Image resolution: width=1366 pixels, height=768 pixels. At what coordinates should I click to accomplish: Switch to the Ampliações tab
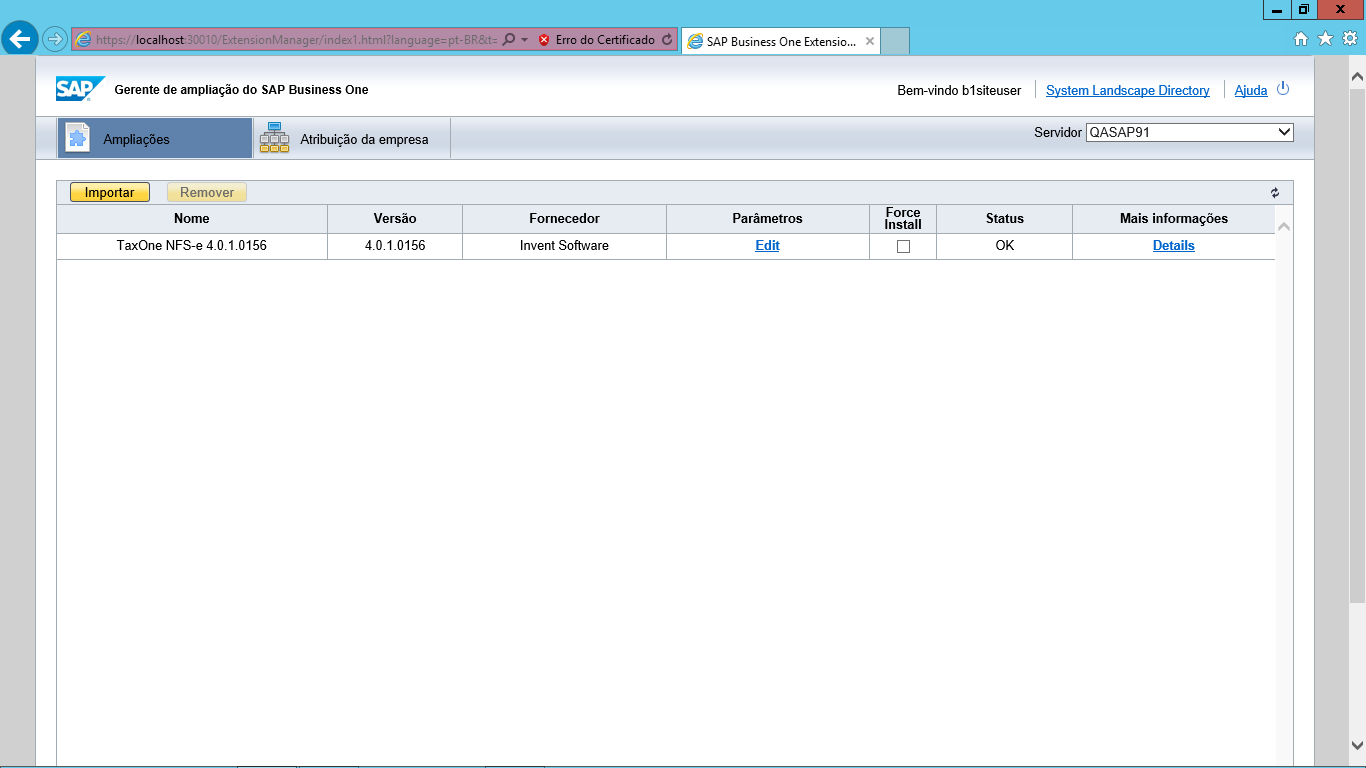coord(155,138)
